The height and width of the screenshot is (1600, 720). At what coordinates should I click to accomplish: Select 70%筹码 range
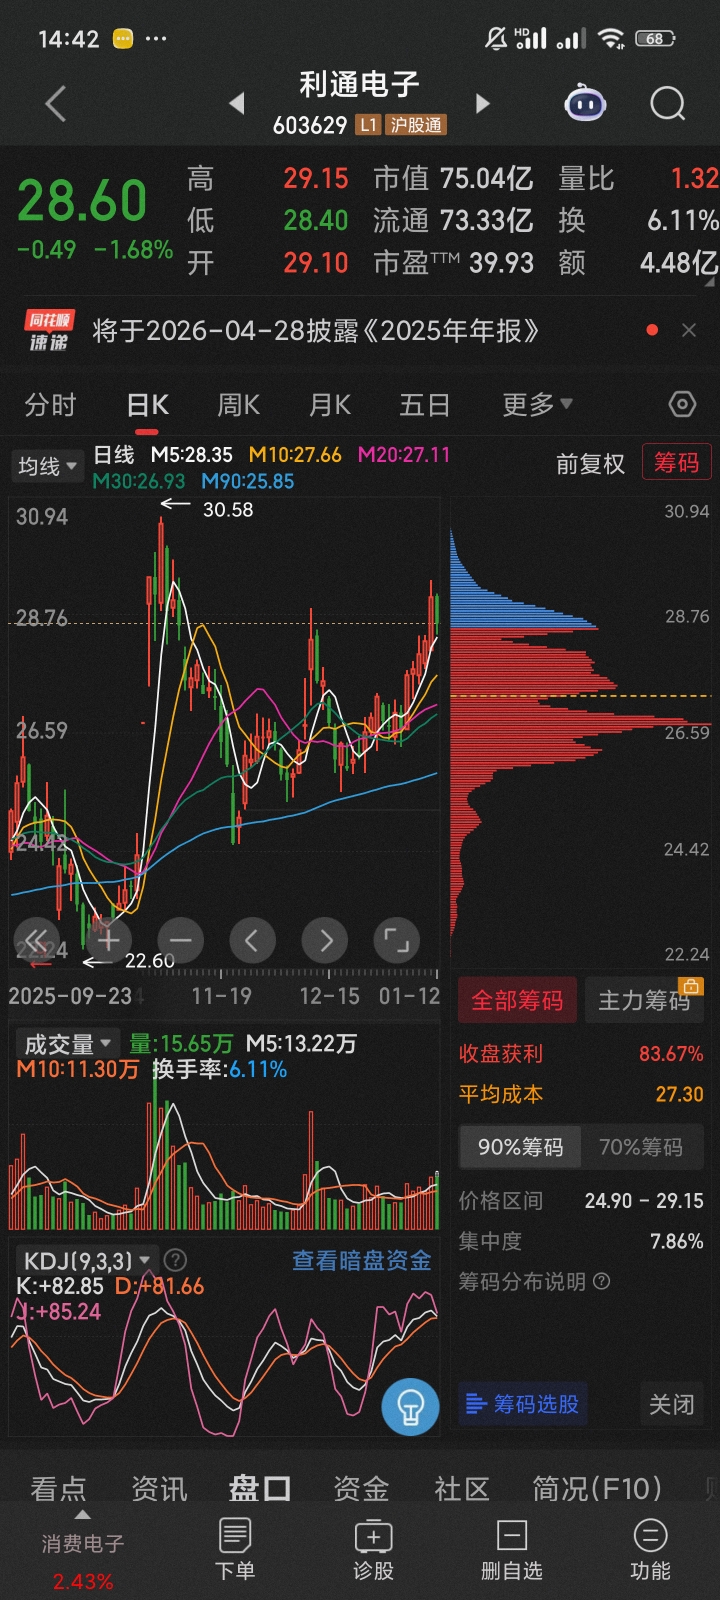[641, 1147]
